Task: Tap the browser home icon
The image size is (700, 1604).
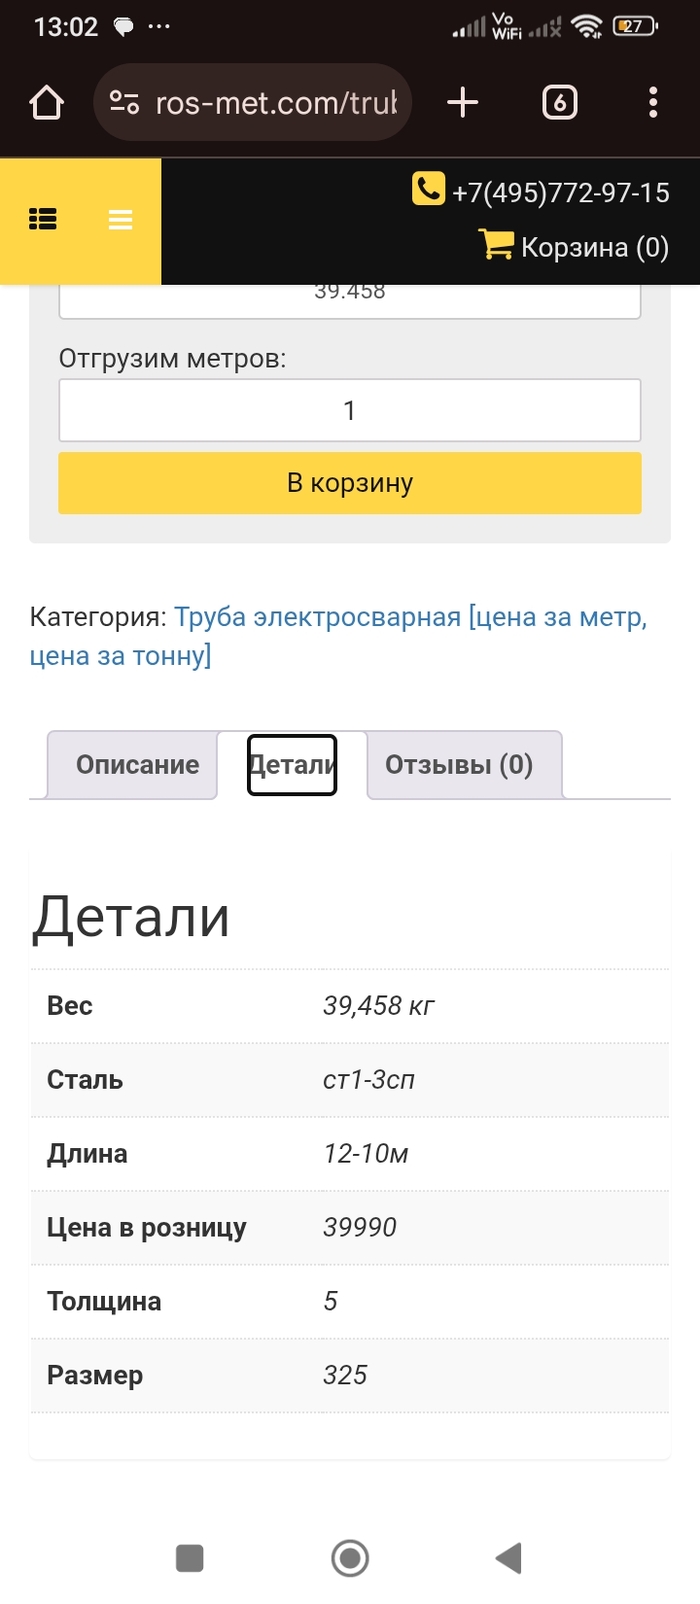Action: click(46, 103)
